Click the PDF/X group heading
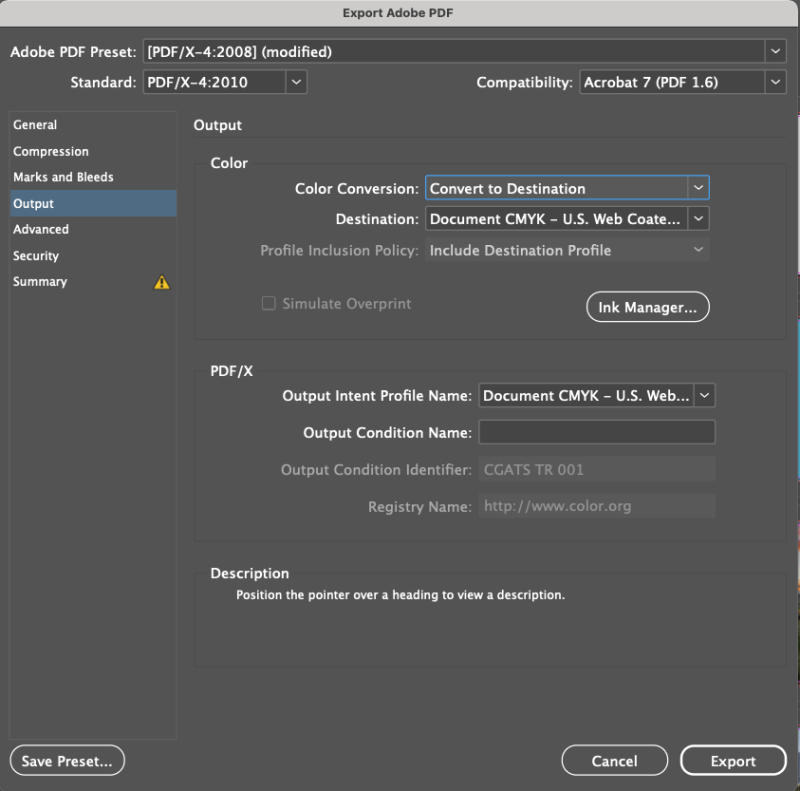 click(x=232, y=371)
